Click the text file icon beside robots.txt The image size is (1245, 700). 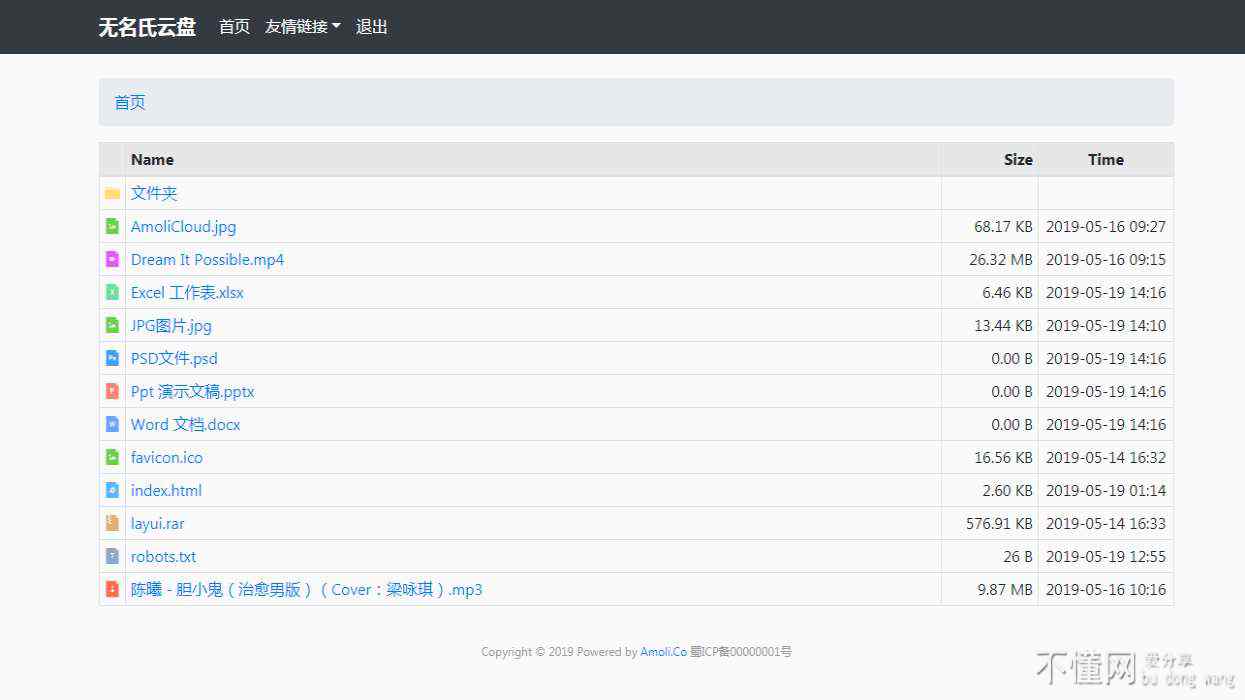112,556
